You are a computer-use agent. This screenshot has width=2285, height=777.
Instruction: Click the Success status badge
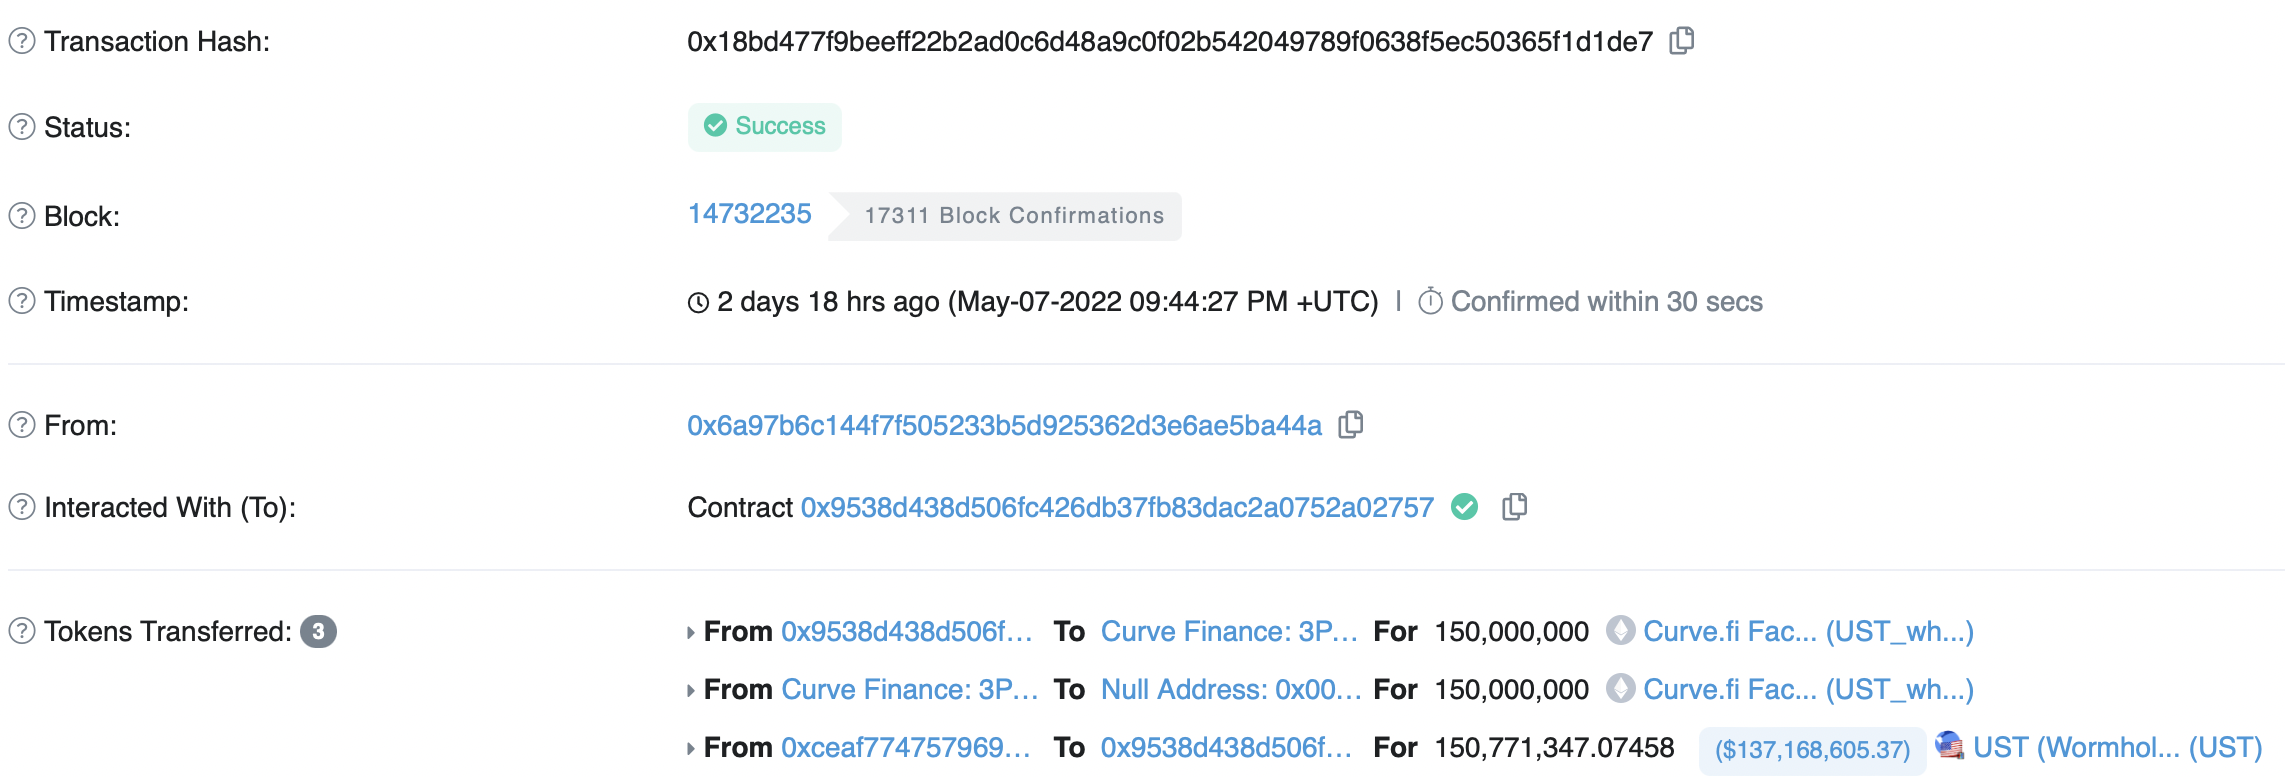click(765, 127)
